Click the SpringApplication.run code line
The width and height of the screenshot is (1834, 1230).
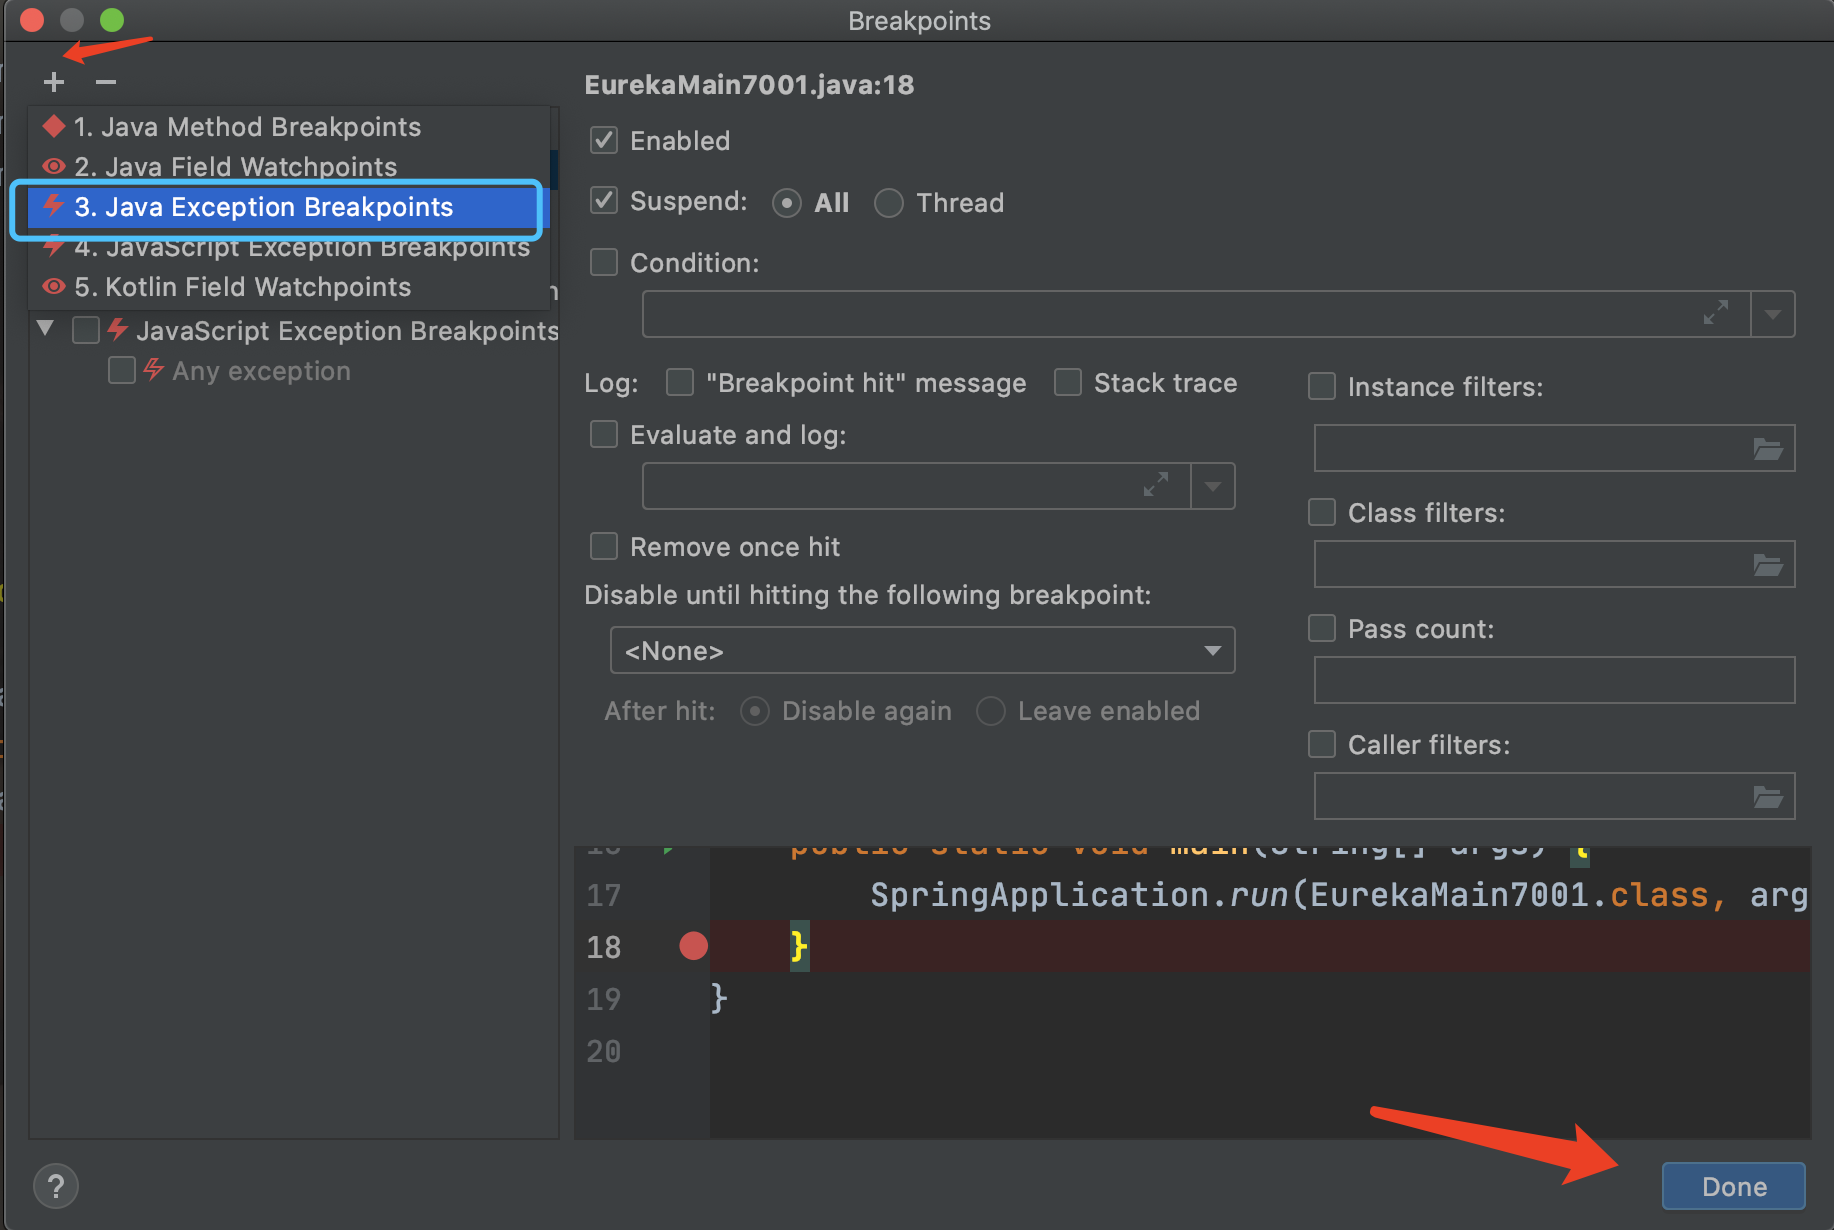(x=1338, y=895)
